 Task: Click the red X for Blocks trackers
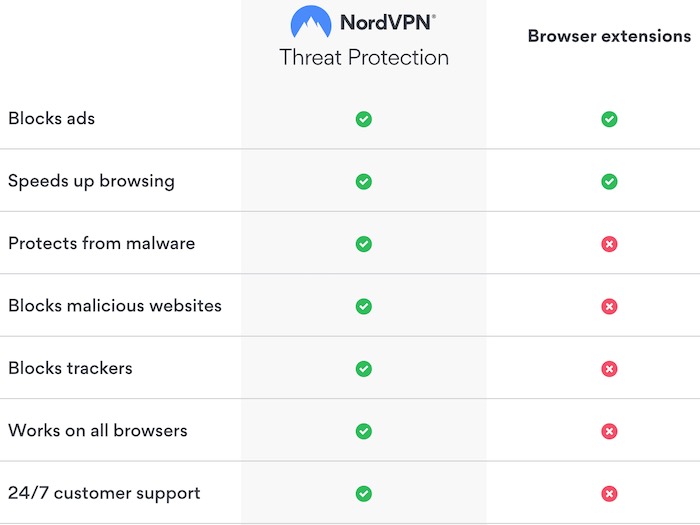[609, 369]
